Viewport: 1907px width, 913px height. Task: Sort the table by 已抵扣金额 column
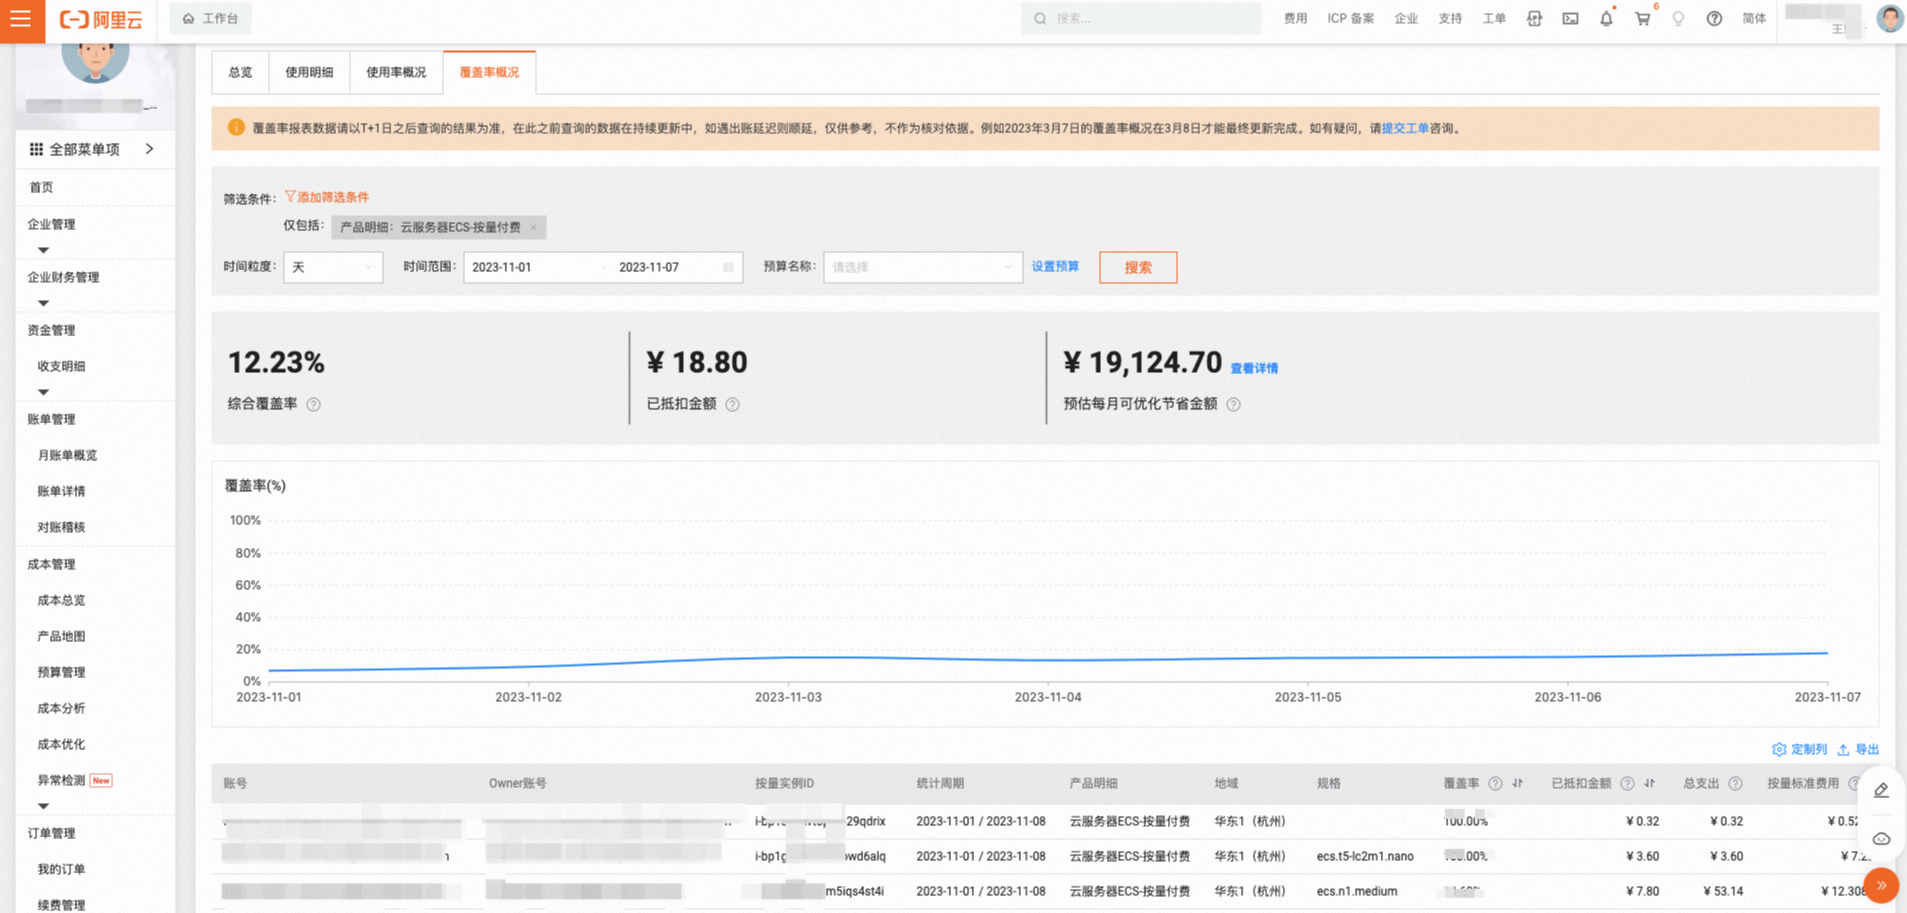1649,783
